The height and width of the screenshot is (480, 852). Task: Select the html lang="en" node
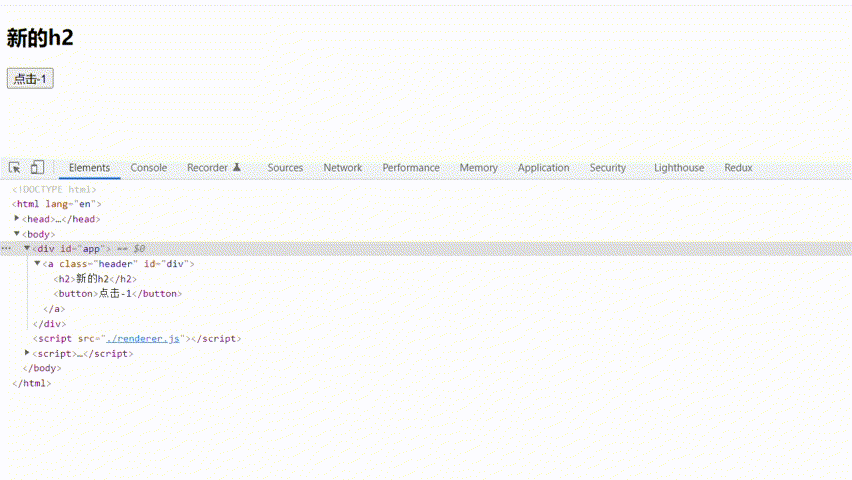(57, 204)
